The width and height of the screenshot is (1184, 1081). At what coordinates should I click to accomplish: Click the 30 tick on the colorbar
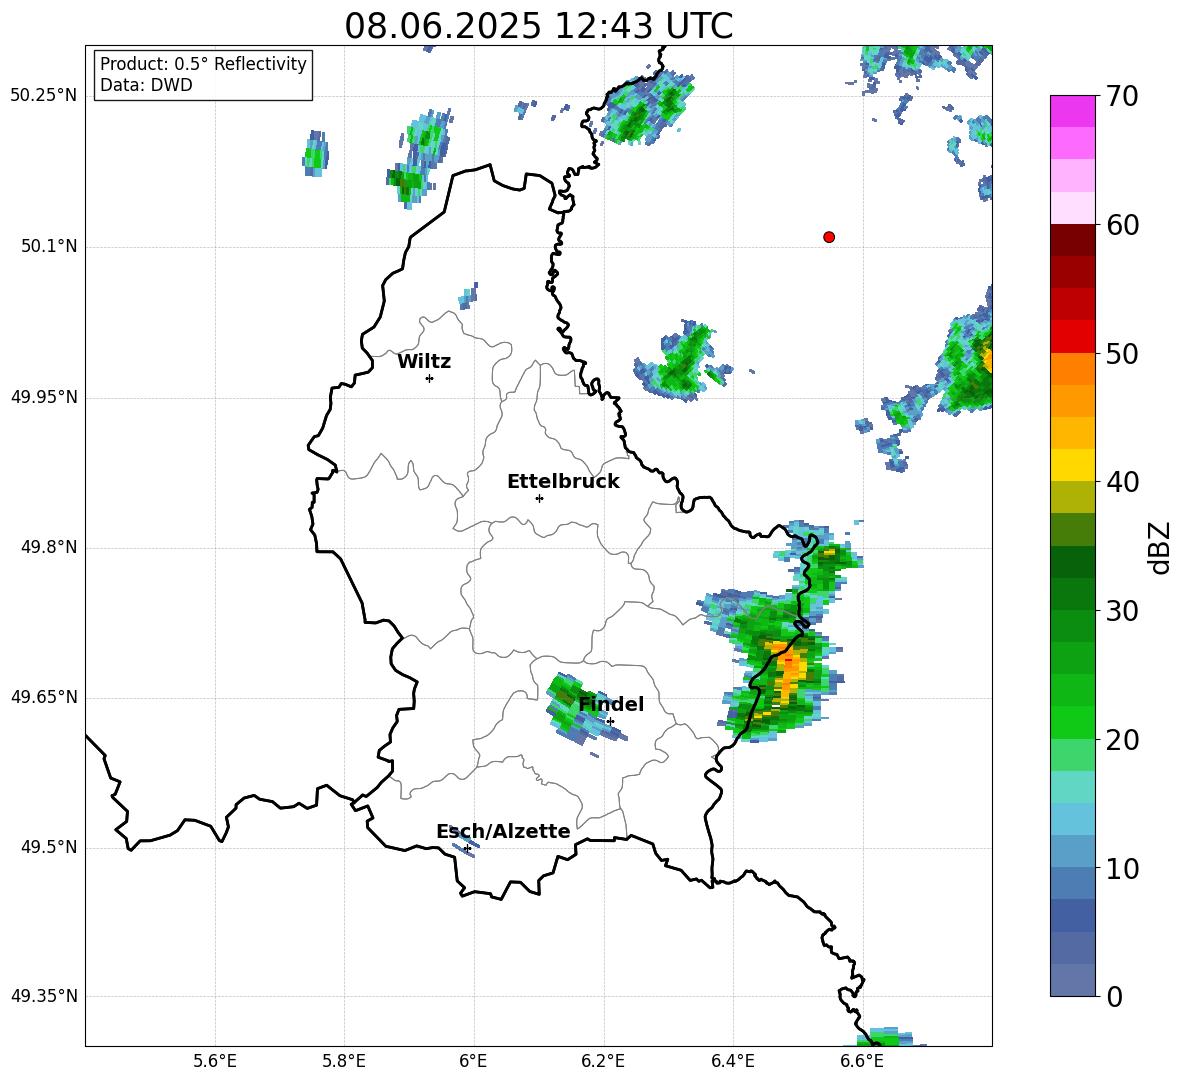click(x=1122, y=611)
